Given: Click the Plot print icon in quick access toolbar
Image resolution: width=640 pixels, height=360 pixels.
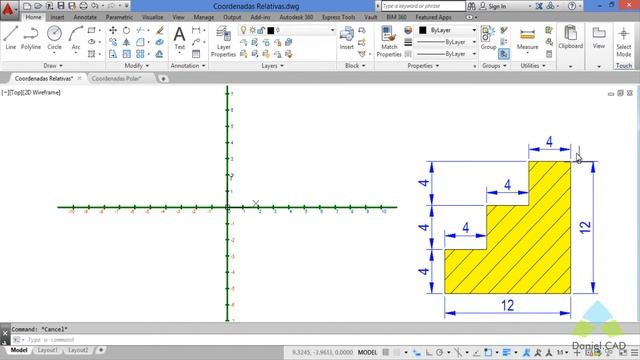Looking at the screenshot, I should [x=83, y=6].
